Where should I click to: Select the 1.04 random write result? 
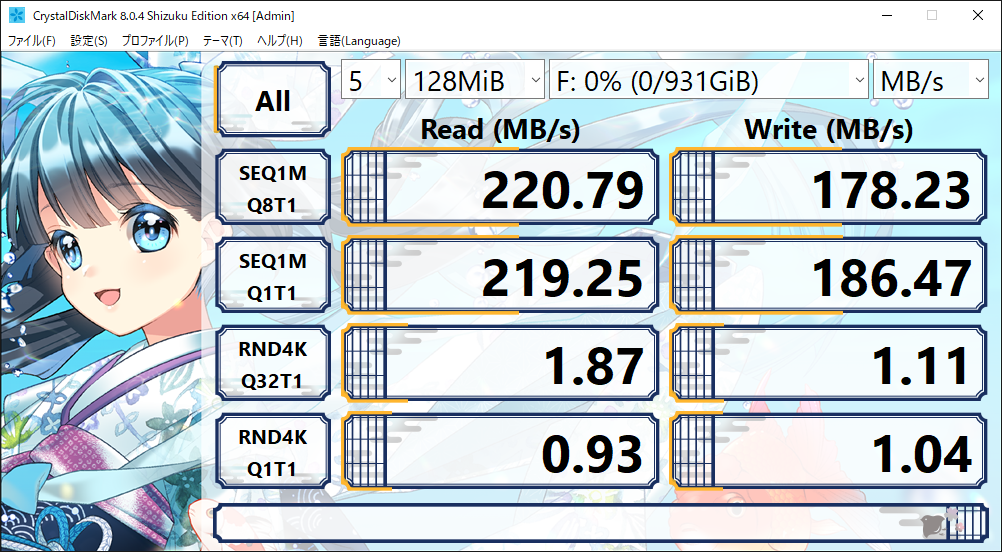pyautogui.click(x=829, y=452)
